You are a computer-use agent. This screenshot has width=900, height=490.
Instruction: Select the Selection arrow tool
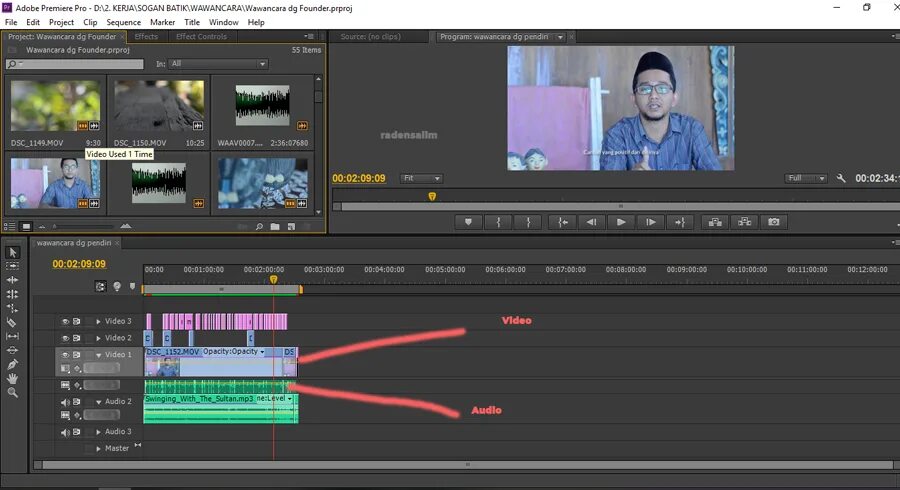click(x=13, y=252)
